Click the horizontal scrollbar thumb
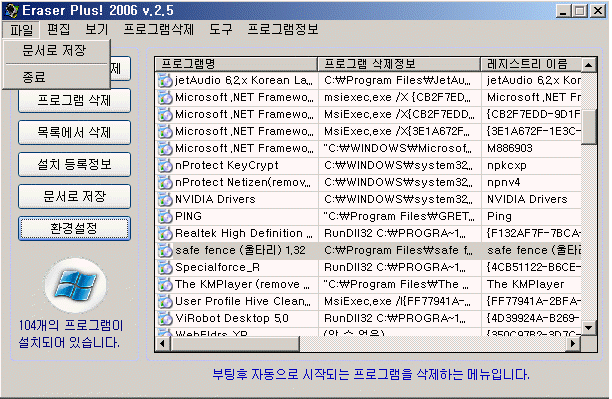This screenshot has width=612, height=399. pyautogui.click(x=235, y=344)
